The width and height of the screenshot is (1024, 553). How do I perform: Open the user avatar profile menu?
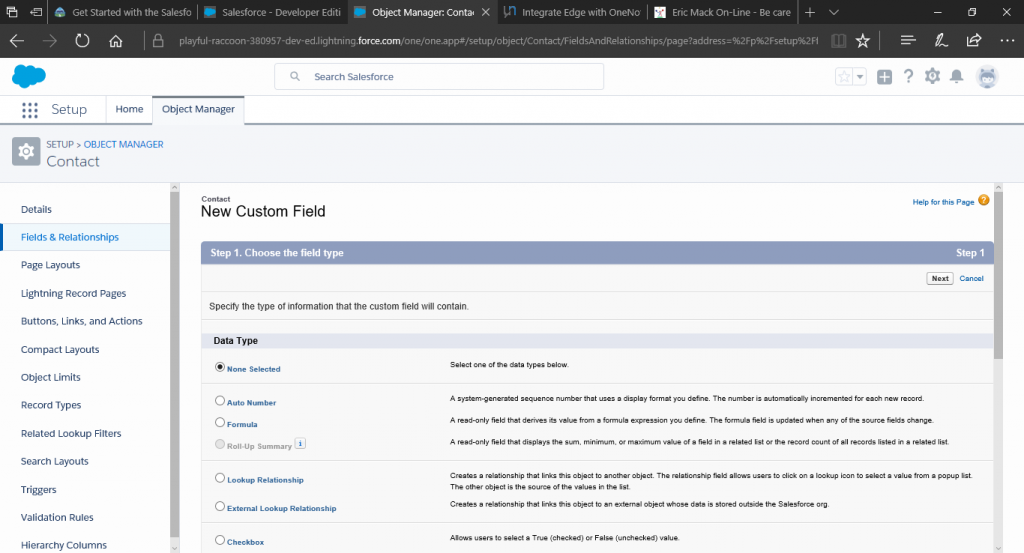(x=987, y=77)
